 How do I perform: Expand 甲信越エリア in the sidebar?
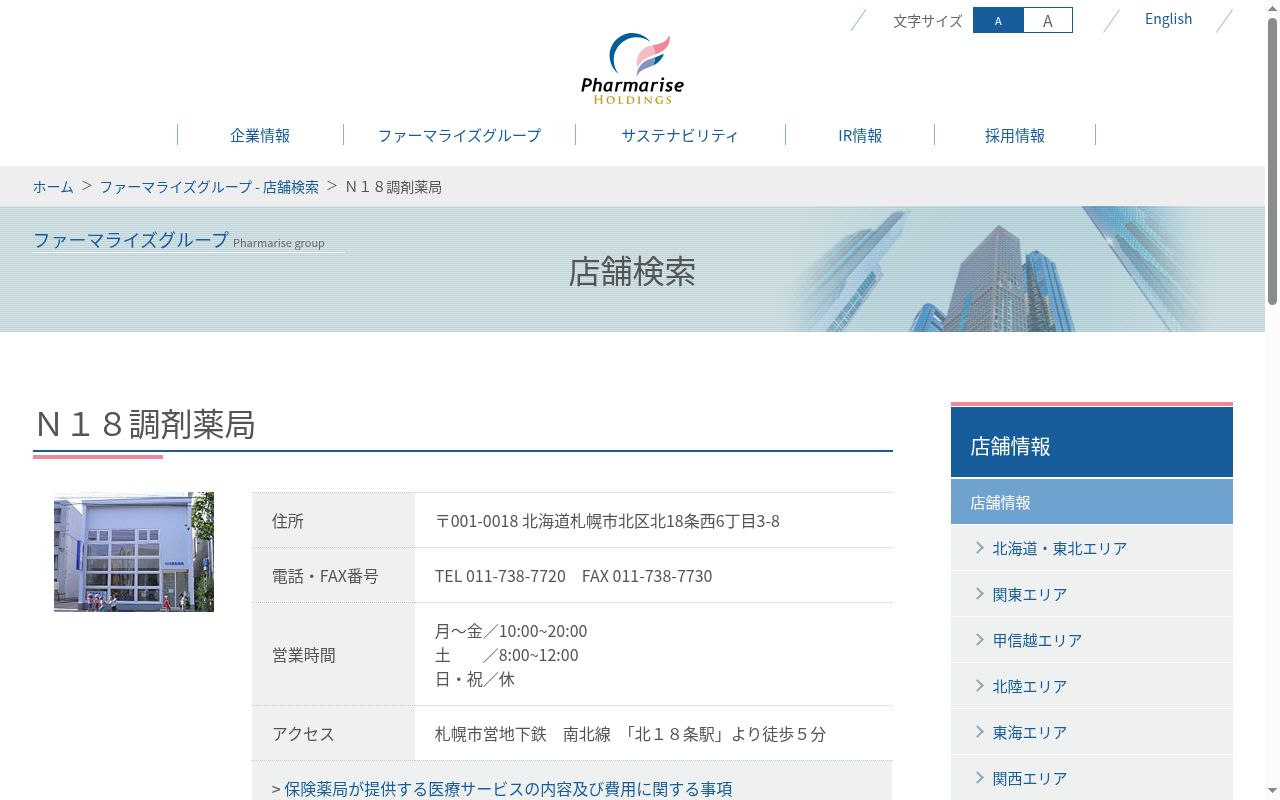(x=1092, y=640)
